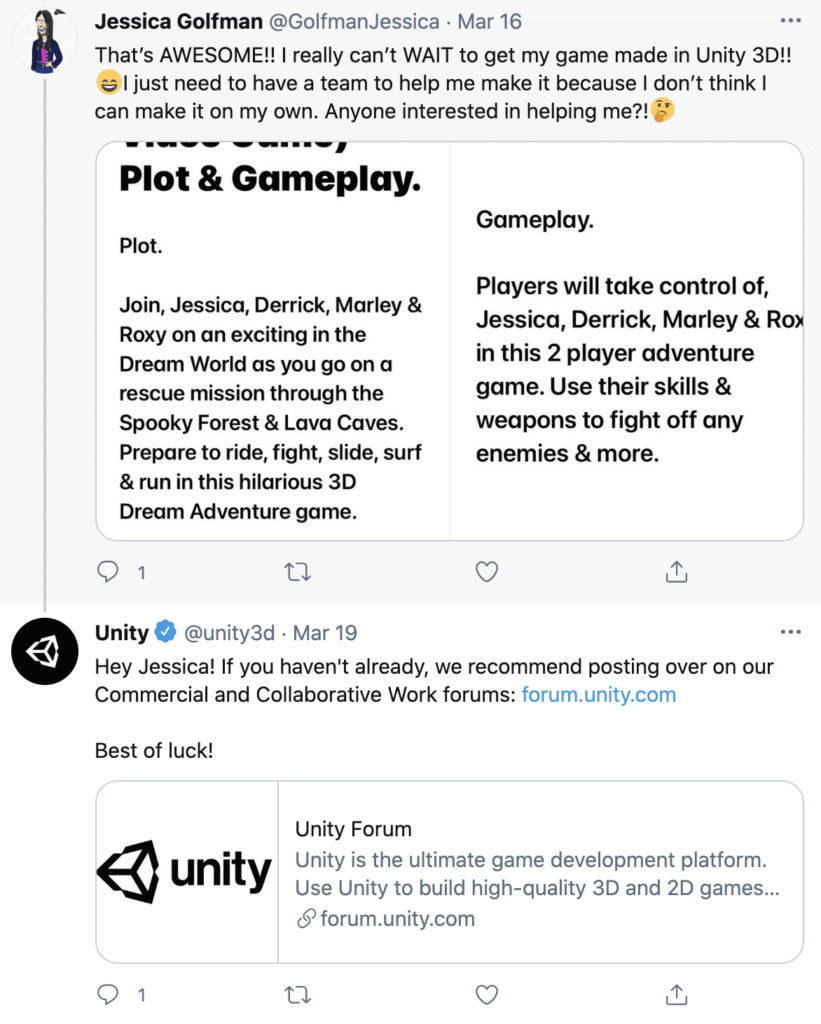The width and height of the screenshot is (821, 1024).
Task: Share Unity's tweet using the upload icon
Action: 676,995
